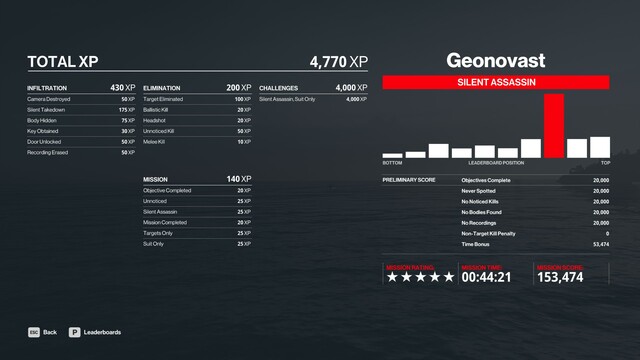The height and width of the screenshot is (360, 640).
Task: Select the Challenges XP header
Action: (x=313, y=88)
